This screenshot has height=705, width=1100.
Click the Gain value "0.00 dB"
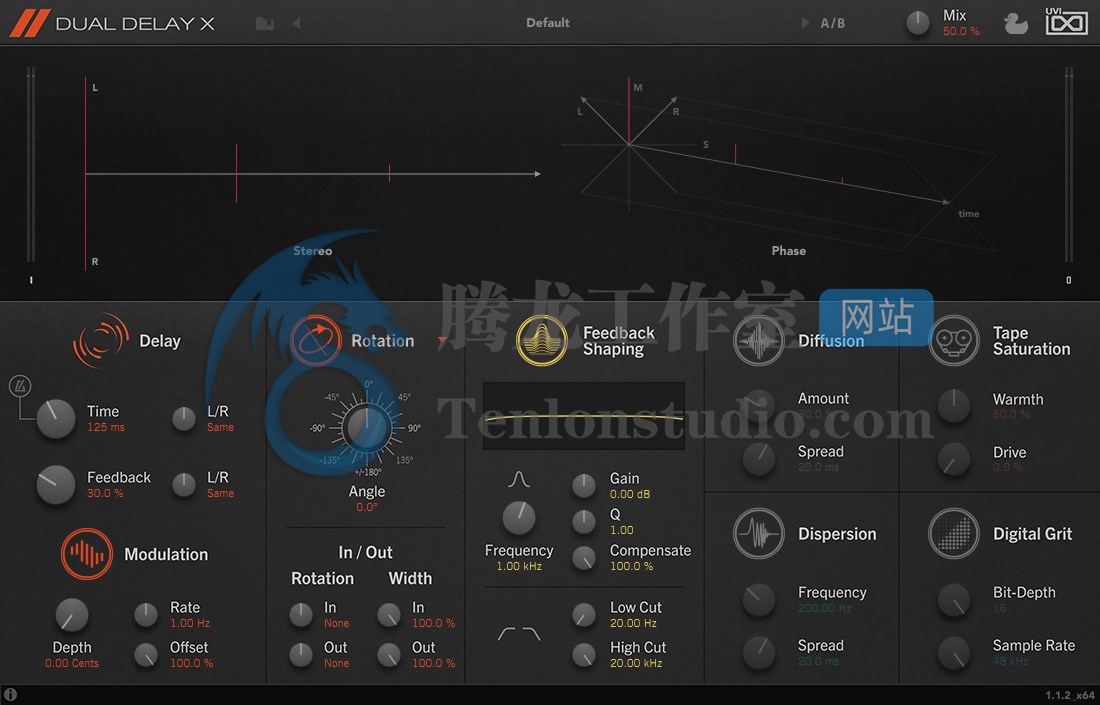pos(630,494)
